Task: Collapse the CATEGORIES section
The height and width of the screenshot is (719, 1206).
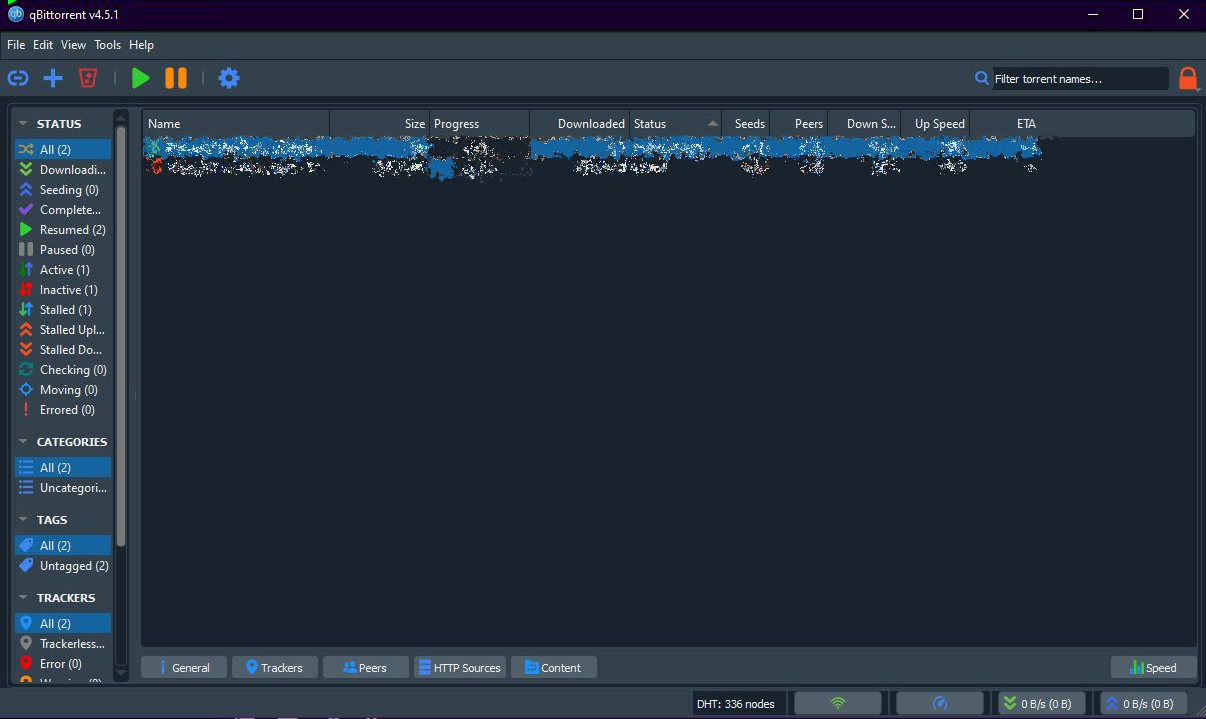Action: [x=24, y=441]
